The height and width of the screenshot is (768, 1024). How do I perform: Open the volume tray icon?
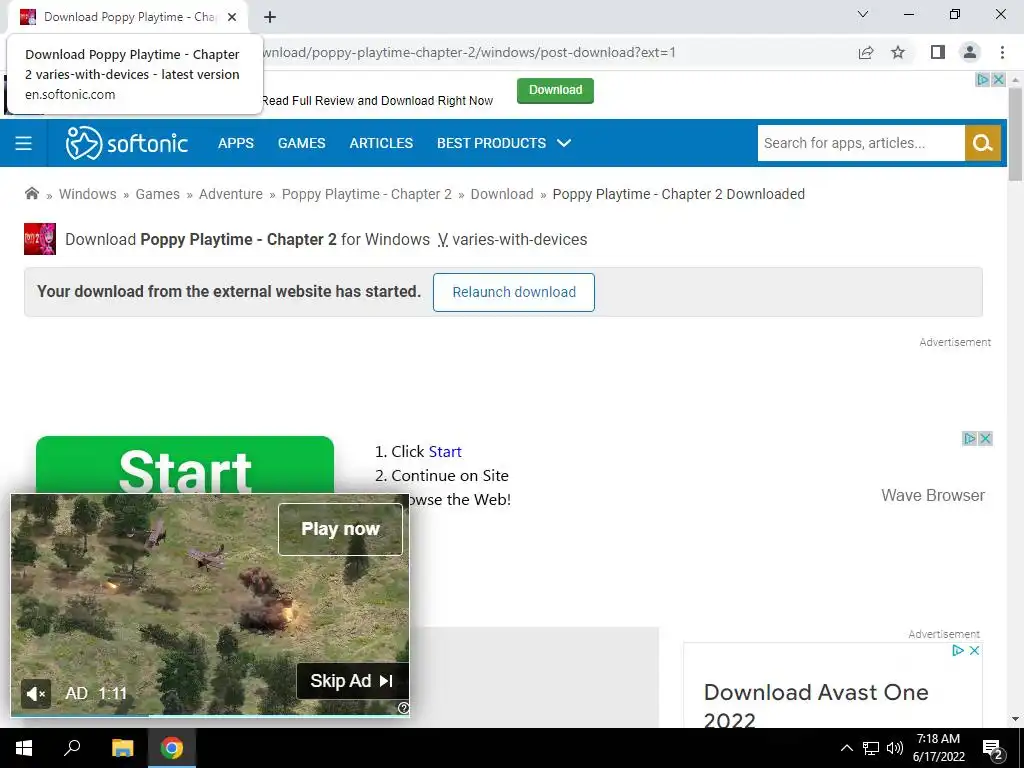895,748
